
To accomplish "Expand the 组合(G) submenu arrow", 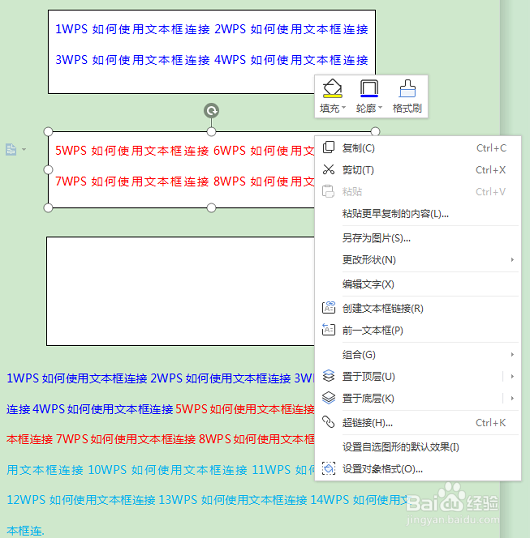I will [x=512, y=354].
